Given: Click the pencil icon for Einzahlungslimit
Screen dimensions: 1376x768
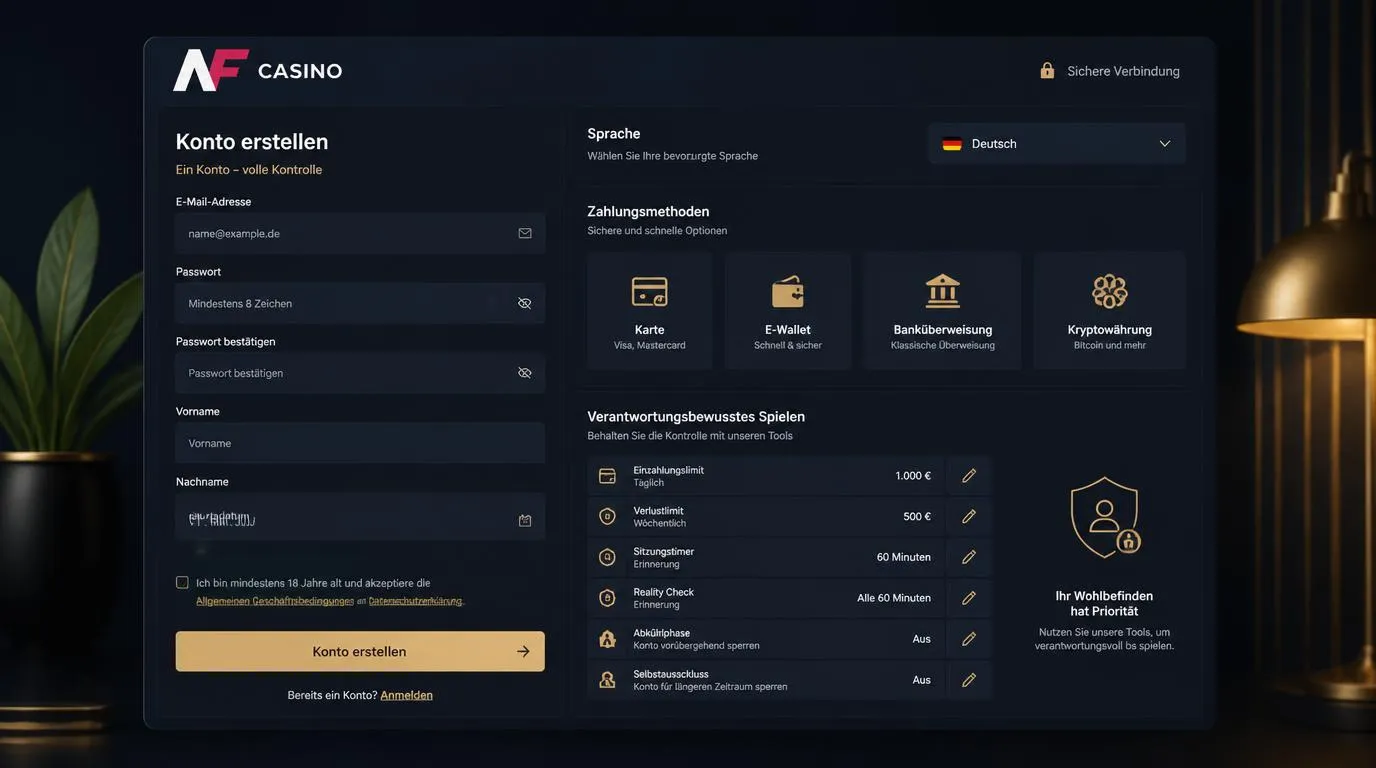Looking at the screenshot, I should 969,476.
